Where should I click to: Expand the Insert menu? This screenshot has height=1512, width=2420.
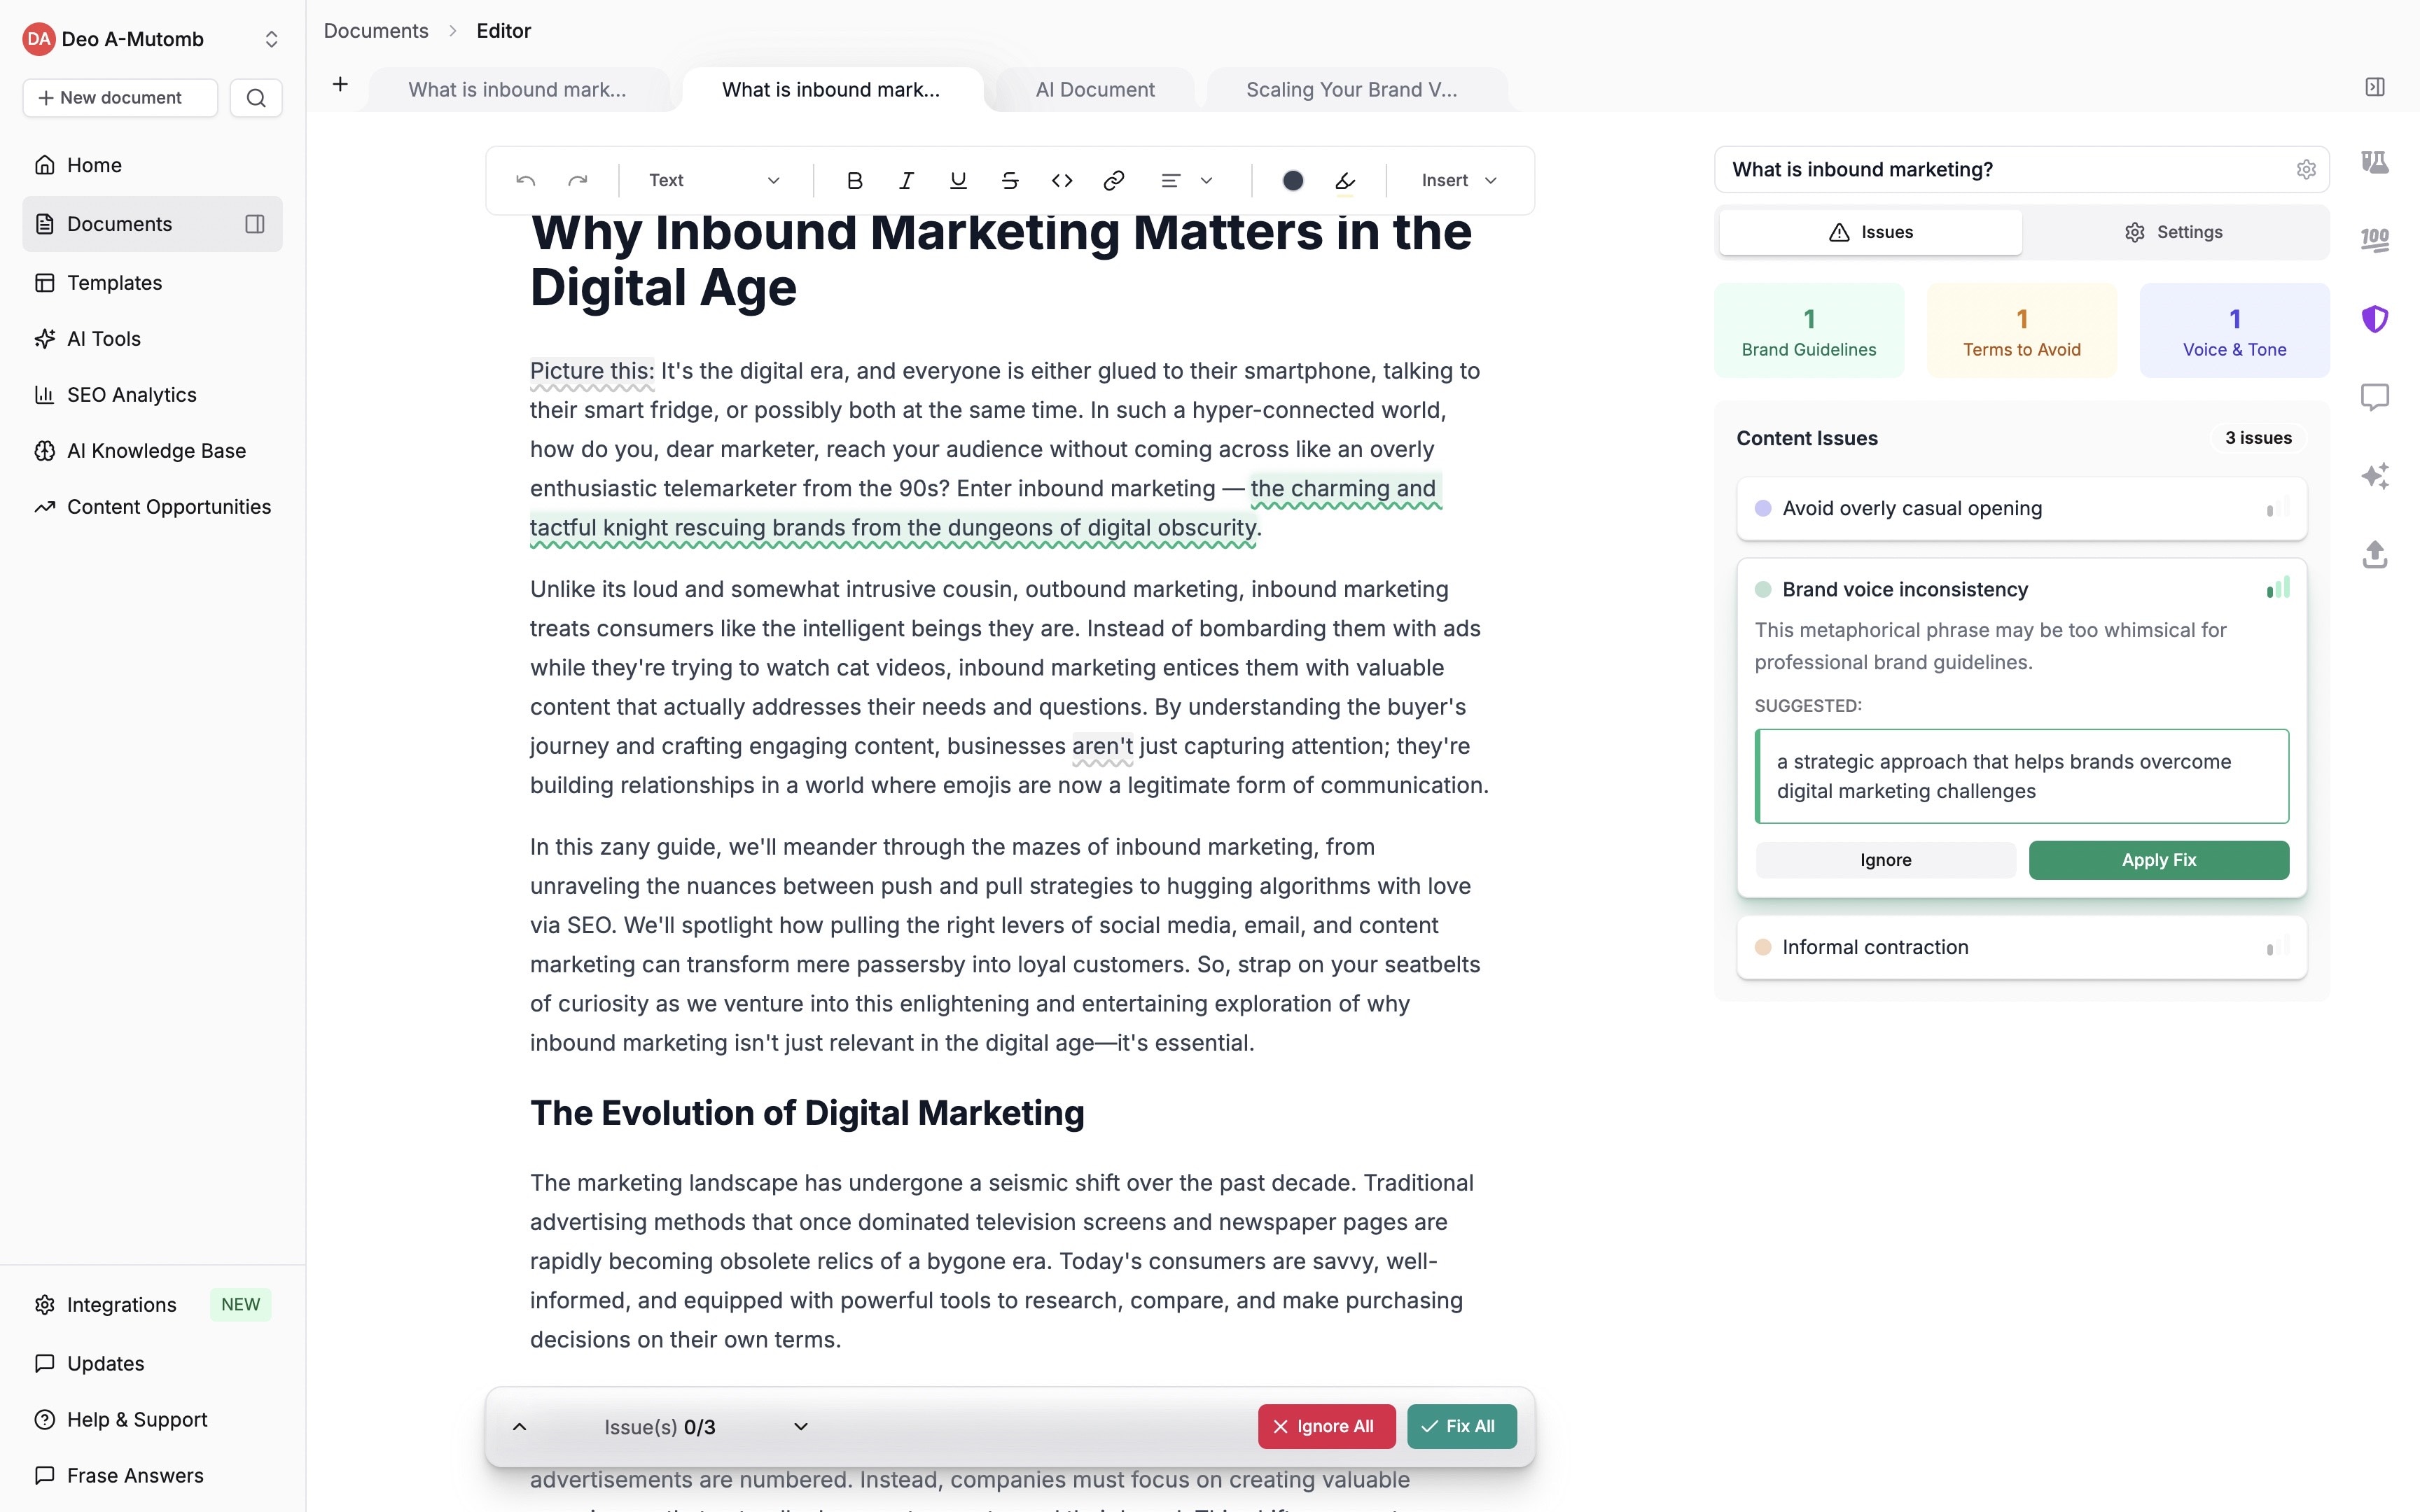pos(1456,180)
